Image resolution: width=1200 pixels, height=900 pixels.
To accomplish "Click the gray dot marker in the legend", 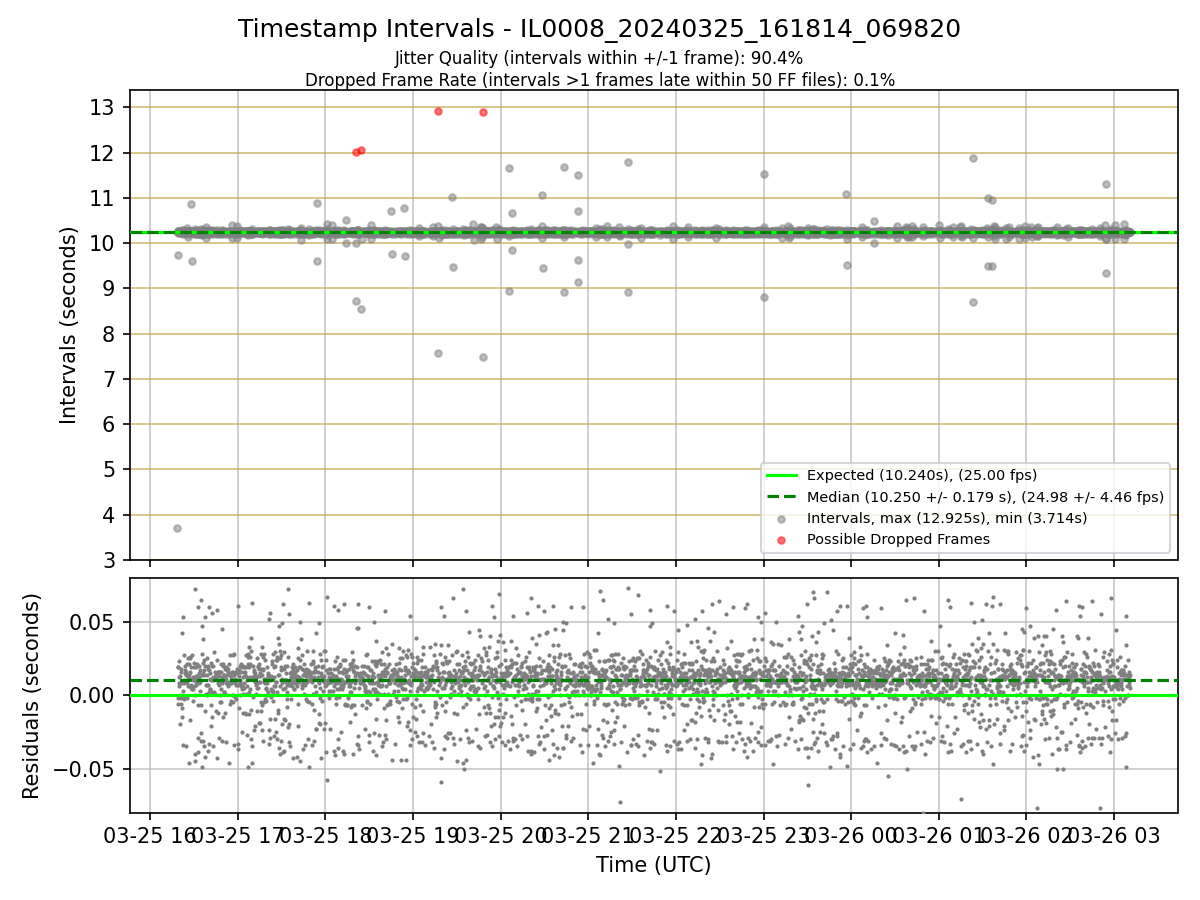I will tap(782, 518).
